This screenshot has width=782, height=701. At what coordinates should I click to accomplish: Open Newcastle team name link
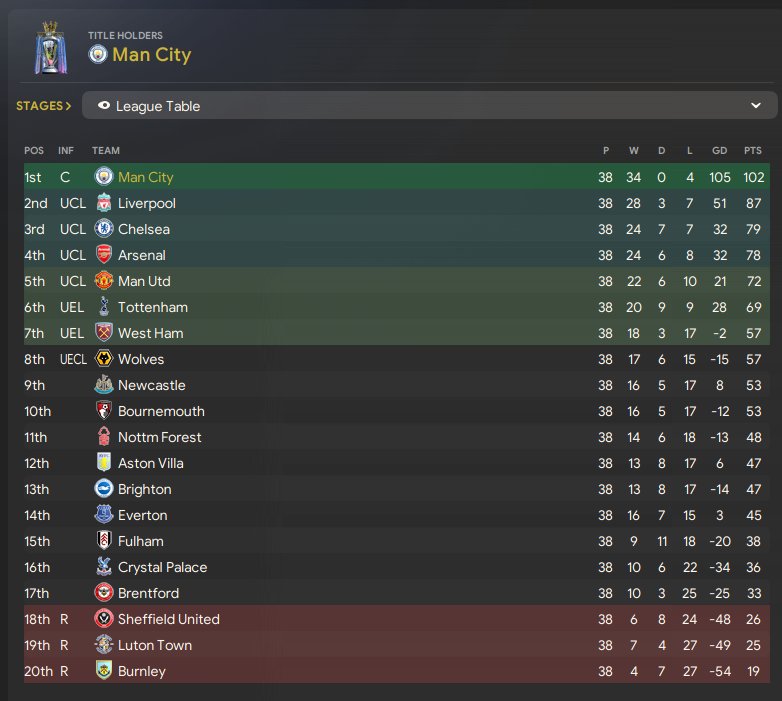(x=151, y=385)
